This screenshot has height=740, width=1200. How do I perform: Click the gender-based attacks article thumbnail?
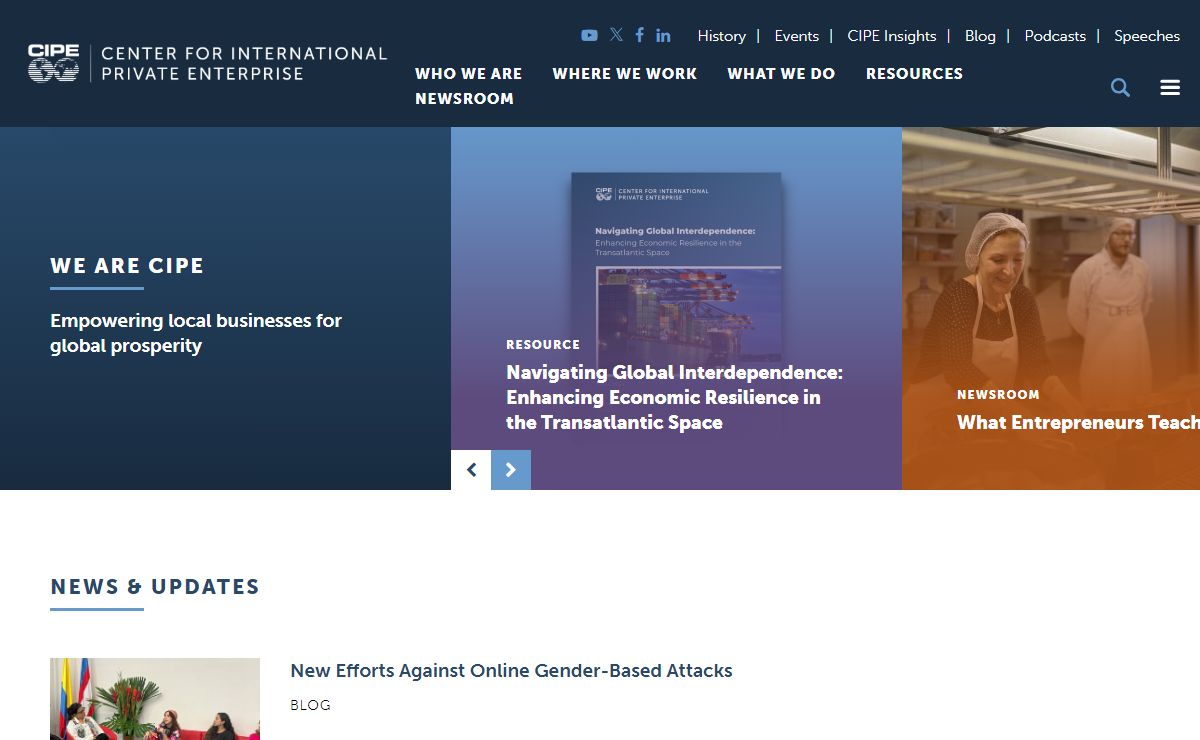pyautogui.click(x=155, y=699)
